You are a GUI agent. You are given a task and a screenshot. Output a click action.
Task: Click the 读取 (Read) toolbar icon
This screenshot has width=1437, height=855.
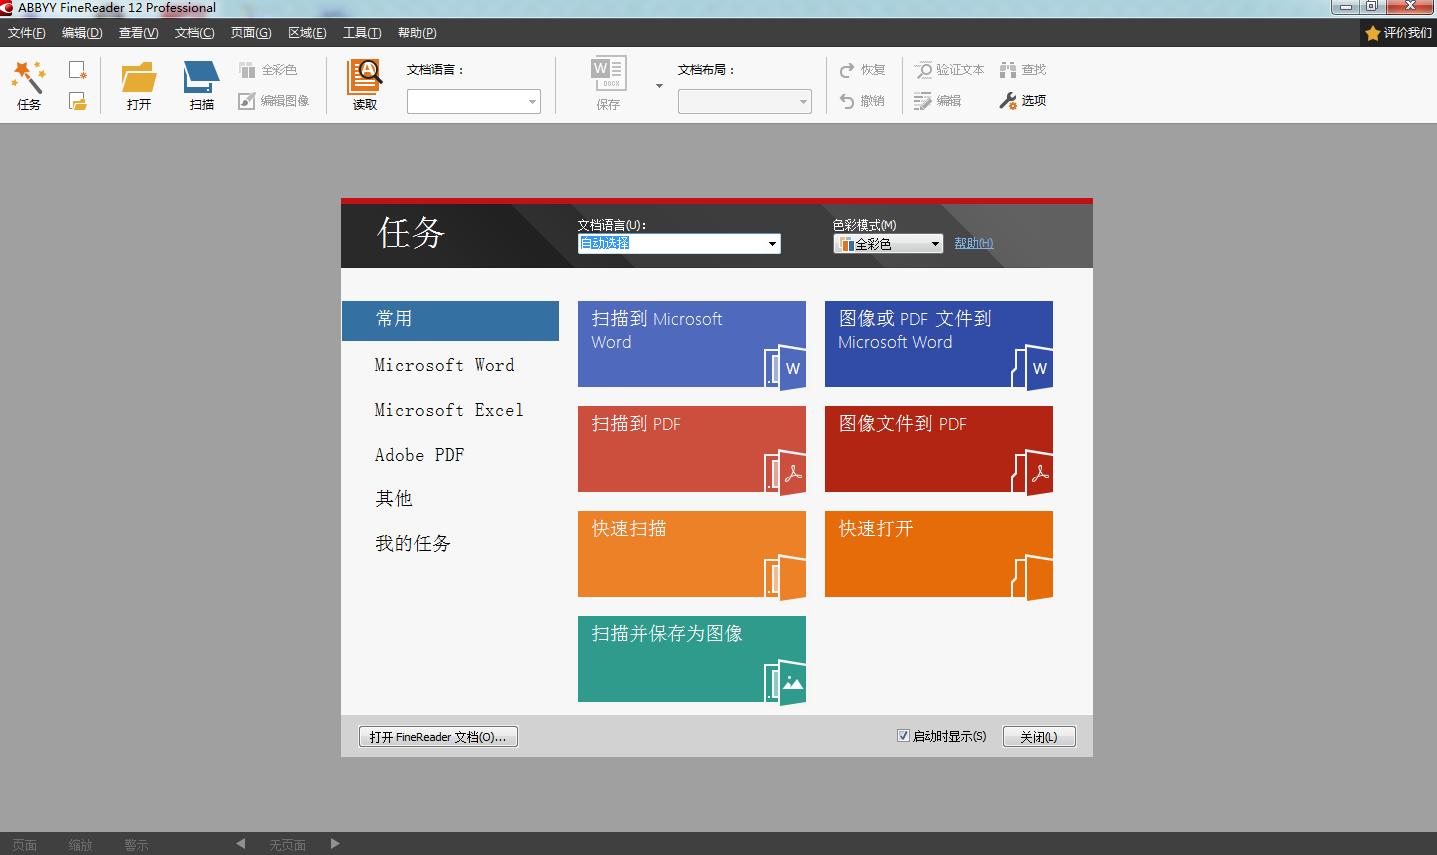point(363,85)
